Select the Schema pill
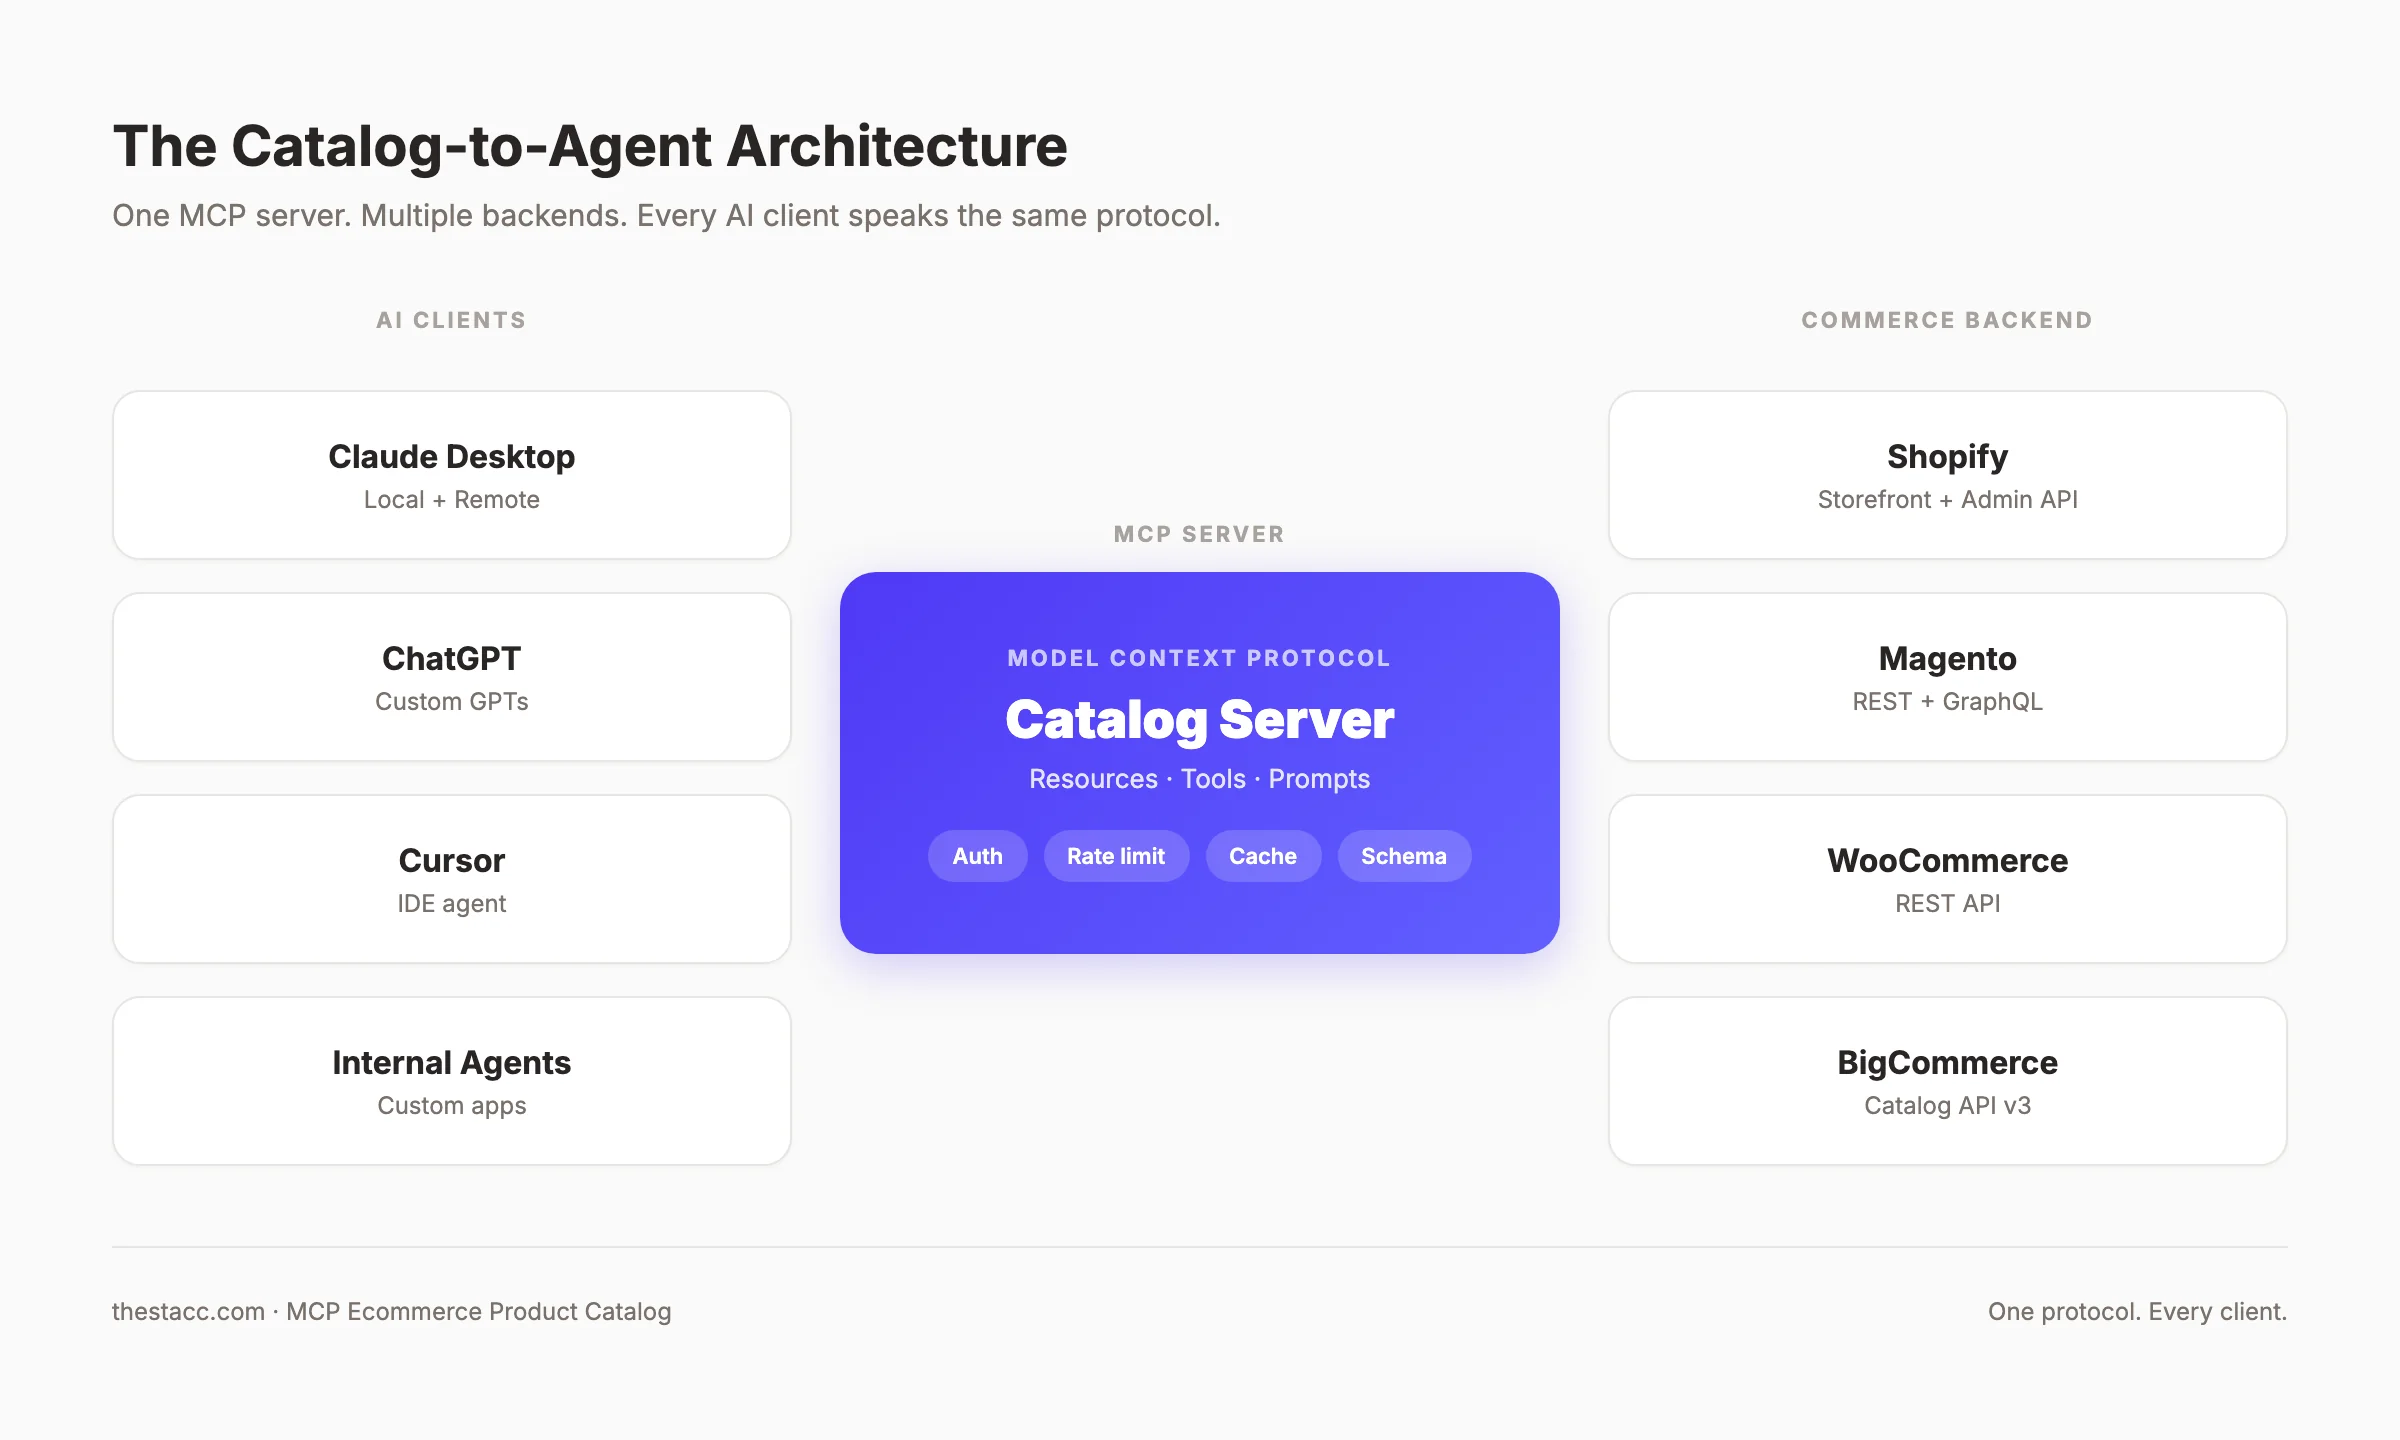The image size is (2400, 1440). (x=1404, y=856)
